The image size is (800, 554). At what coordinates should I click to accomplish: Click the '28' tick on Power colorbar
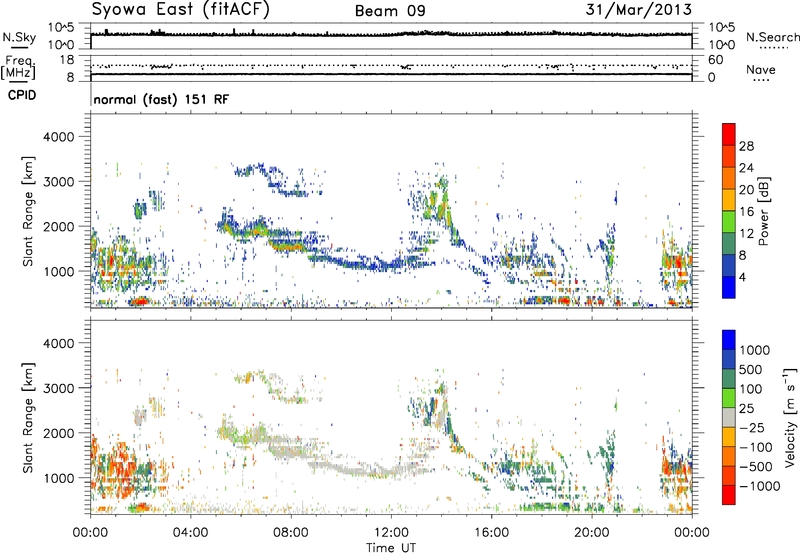(x=746, y=146)
